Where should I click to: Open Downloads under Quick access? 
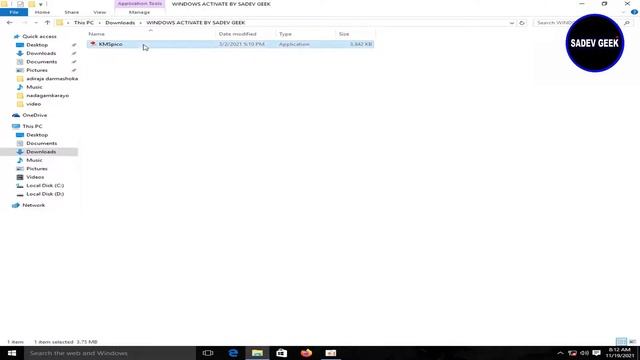[41, 53]
